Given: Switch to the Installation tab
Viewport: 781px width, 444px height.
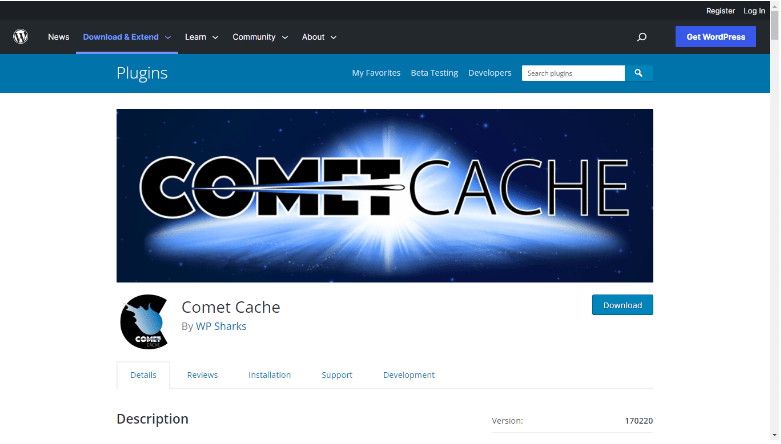Looking at the screenshot, I should tap(269, 375).
